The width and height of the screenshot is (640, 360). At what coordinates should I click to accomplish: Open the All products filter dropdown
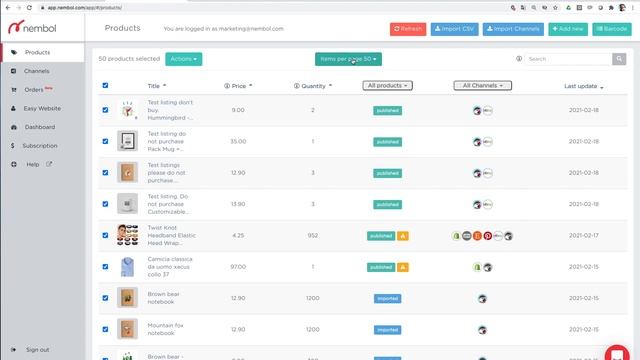click(x=387, y=86)
